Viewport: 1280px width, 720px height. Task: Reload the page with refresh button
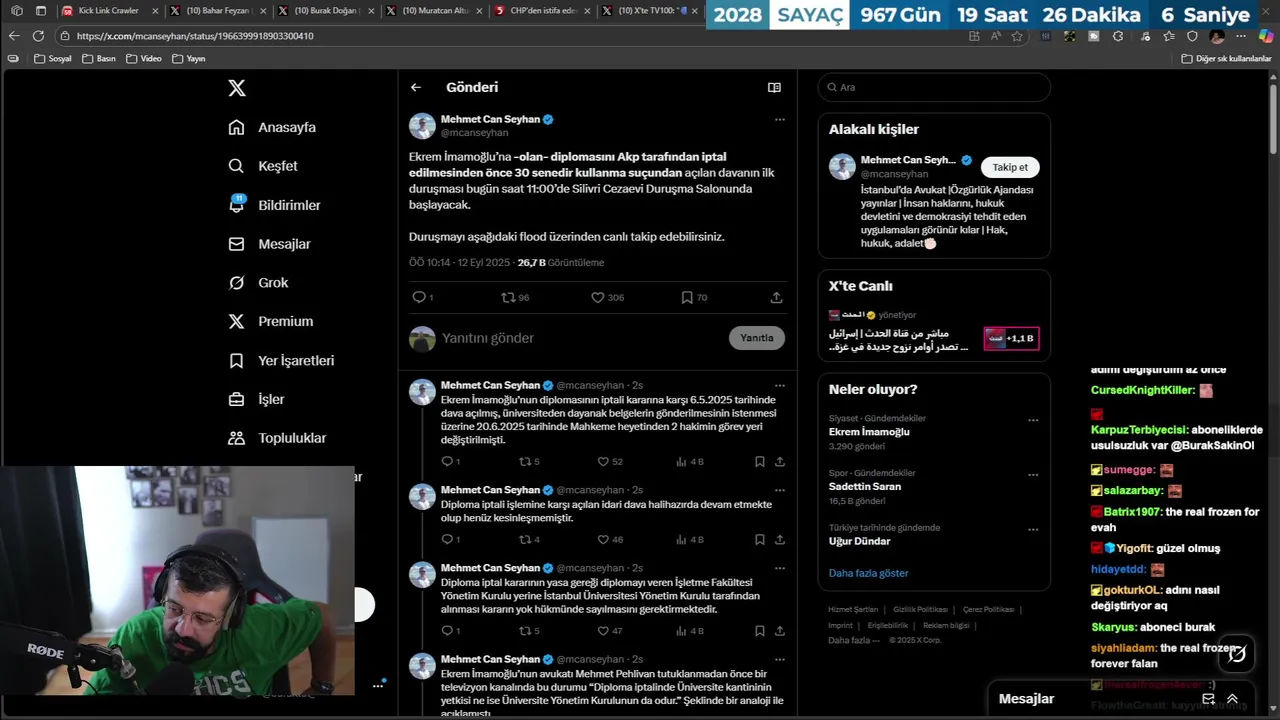tap(38, 35)
